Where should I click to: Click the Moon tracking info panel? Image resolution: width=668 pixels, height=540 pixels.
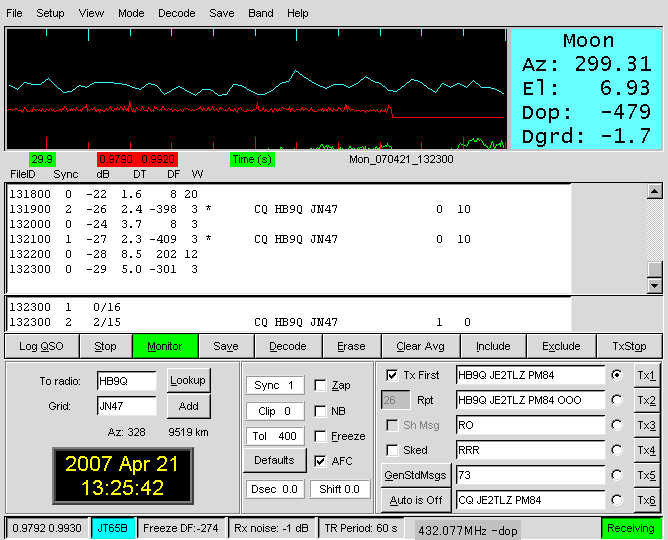(x=587, y=89)
